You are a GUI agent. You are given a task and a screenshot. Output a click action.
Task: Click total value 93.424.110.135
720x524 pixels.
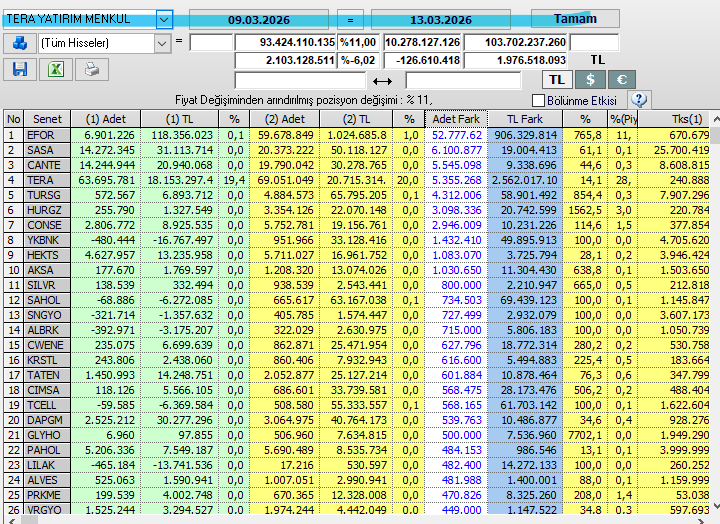(x=286, y=42)
